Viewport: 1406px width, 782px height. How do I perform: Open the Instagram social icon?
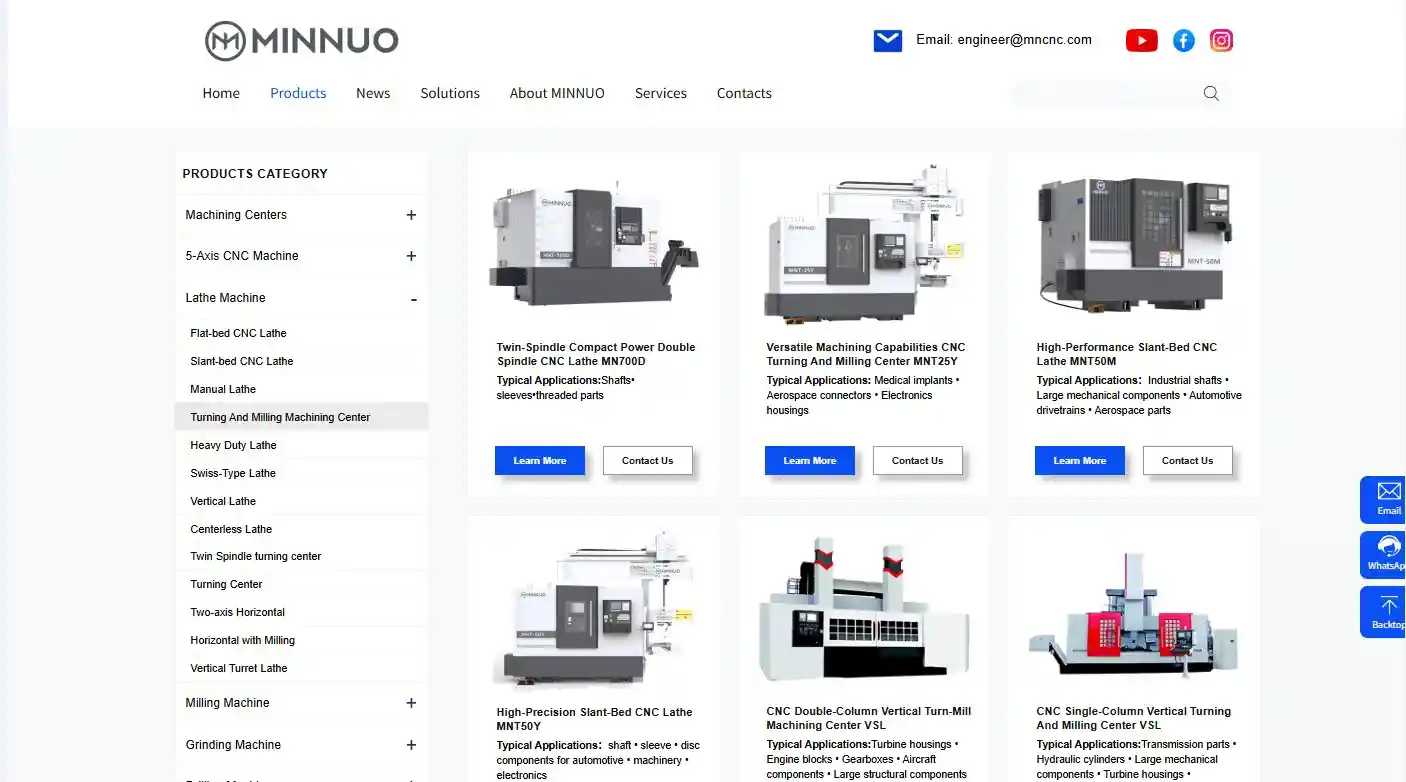[x=1221, y=40]
